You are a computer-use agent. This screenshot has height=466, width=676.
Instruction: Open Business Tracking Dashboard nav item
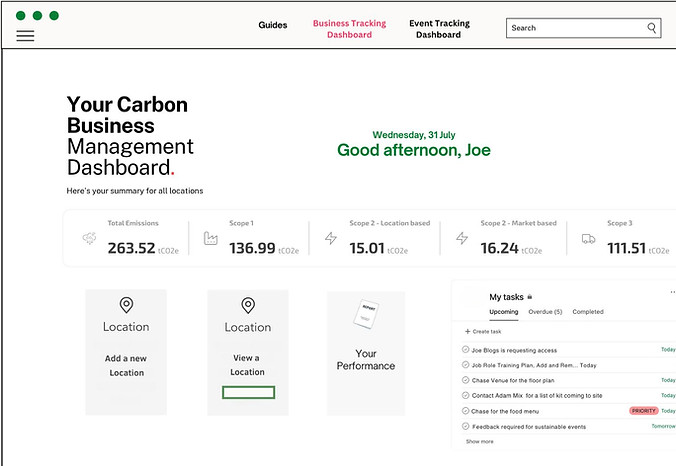(x=349, y=29)
